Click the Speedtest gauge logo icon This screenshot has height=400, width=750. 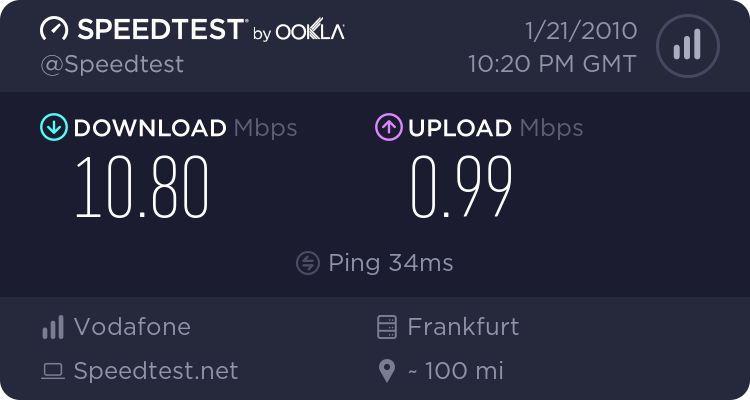coord(54,30)
